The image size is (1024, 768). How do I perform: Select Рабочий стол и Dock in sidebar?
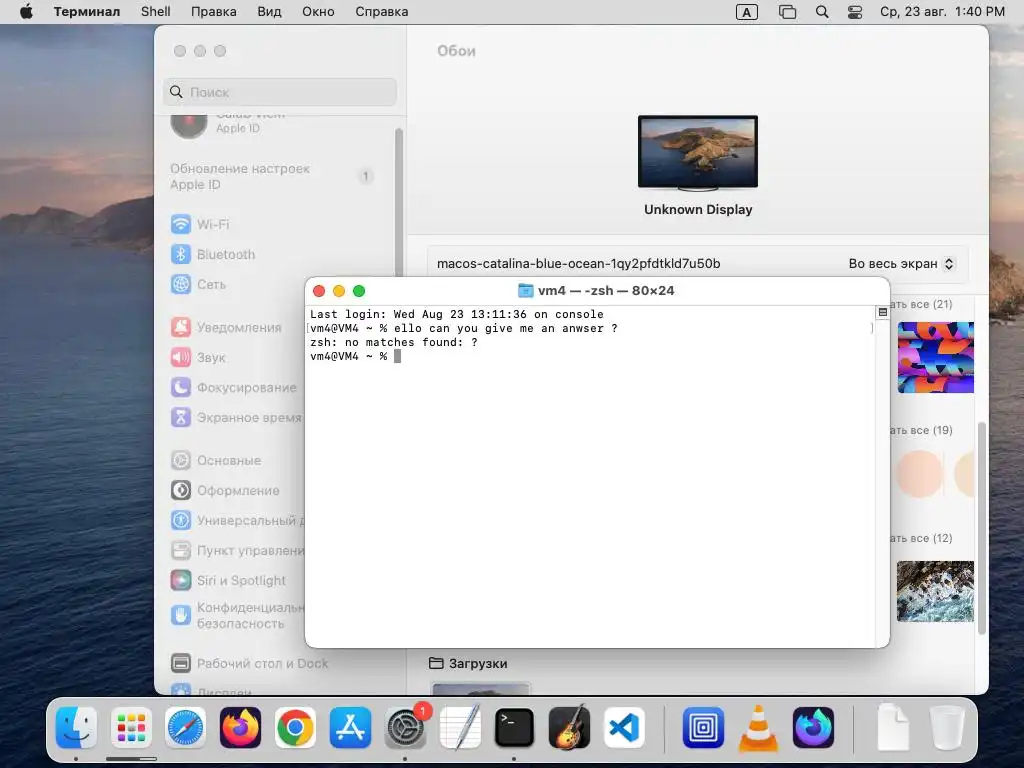[x=250, y=663]
